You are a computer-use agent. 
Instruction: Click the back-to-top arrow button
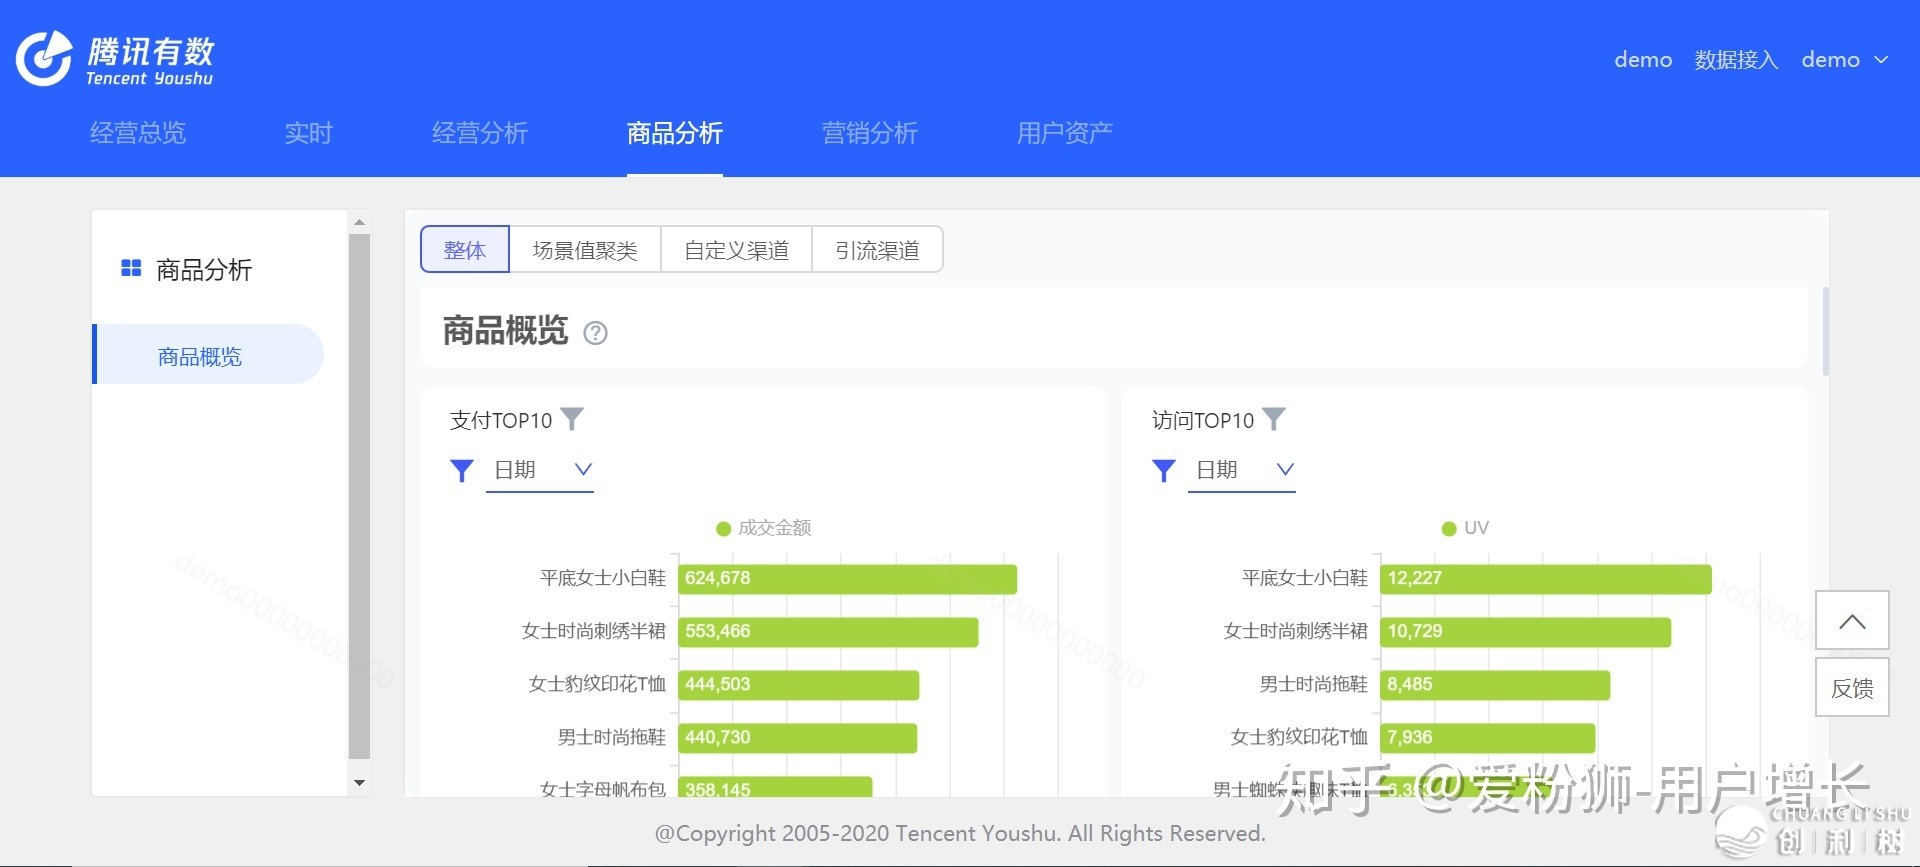(1852, 621)
